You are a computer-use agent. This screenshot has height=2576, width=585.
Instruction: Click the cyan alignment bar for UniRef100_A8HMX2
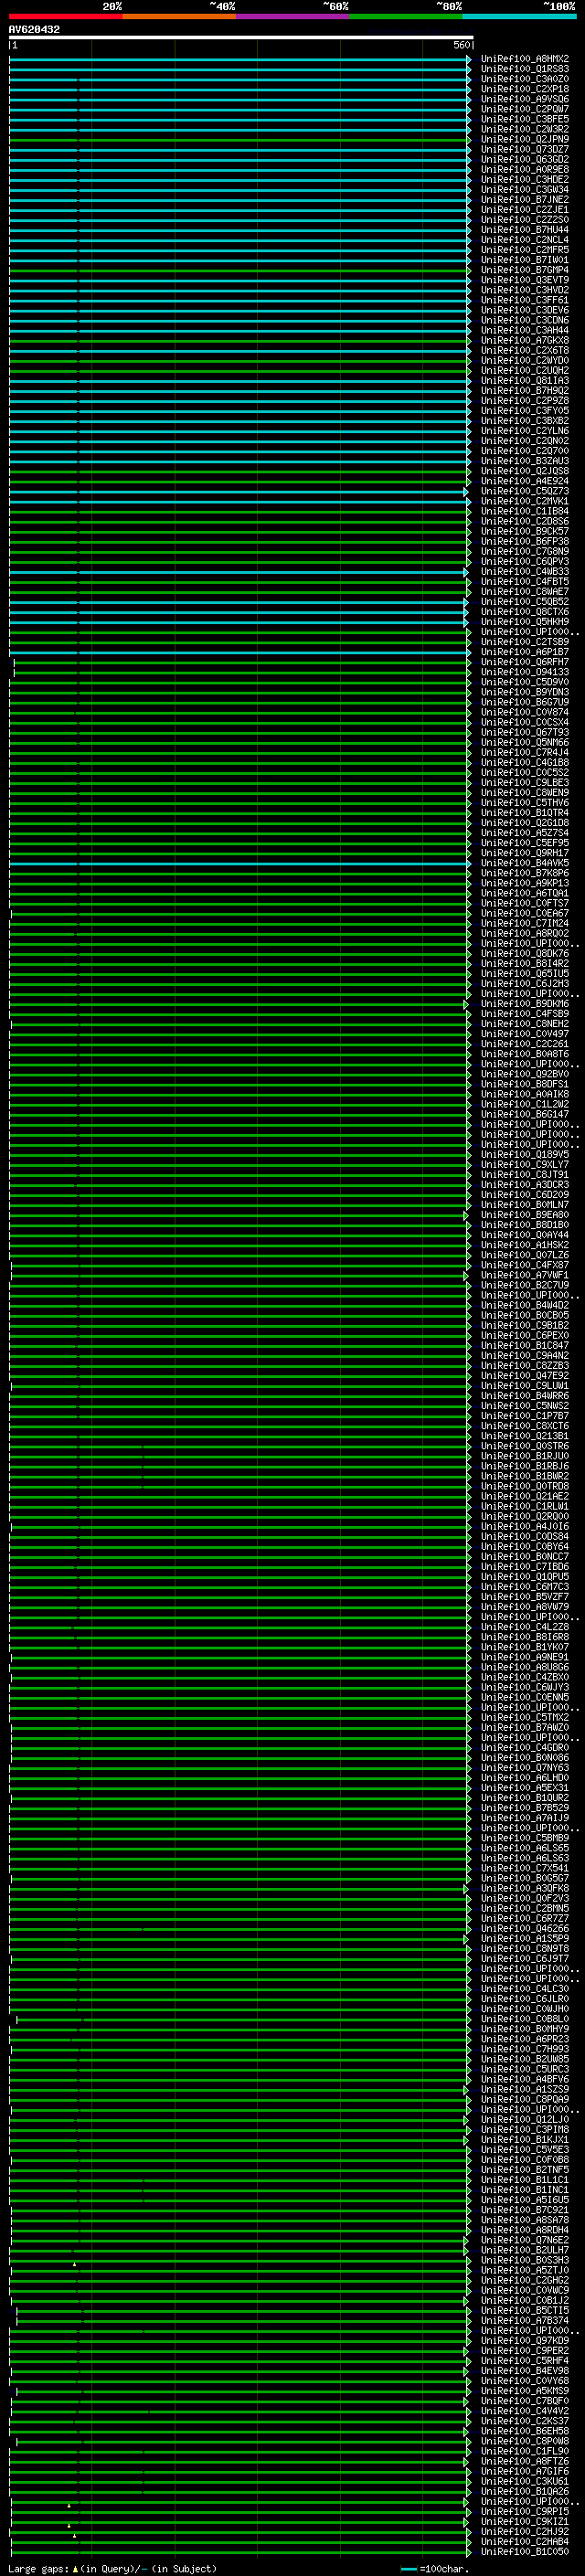(239, 59)
